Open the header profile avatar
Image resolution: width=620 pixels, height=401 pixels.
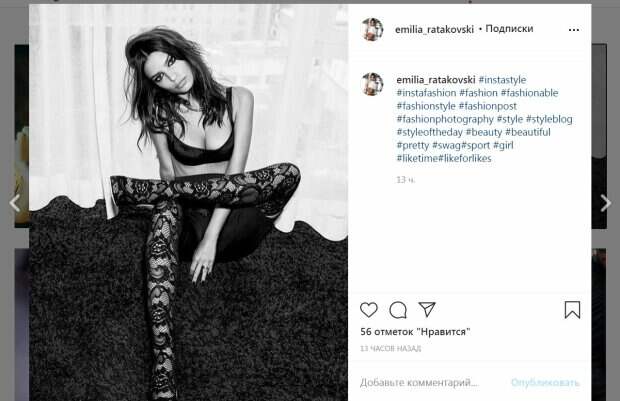click(372, 29)
